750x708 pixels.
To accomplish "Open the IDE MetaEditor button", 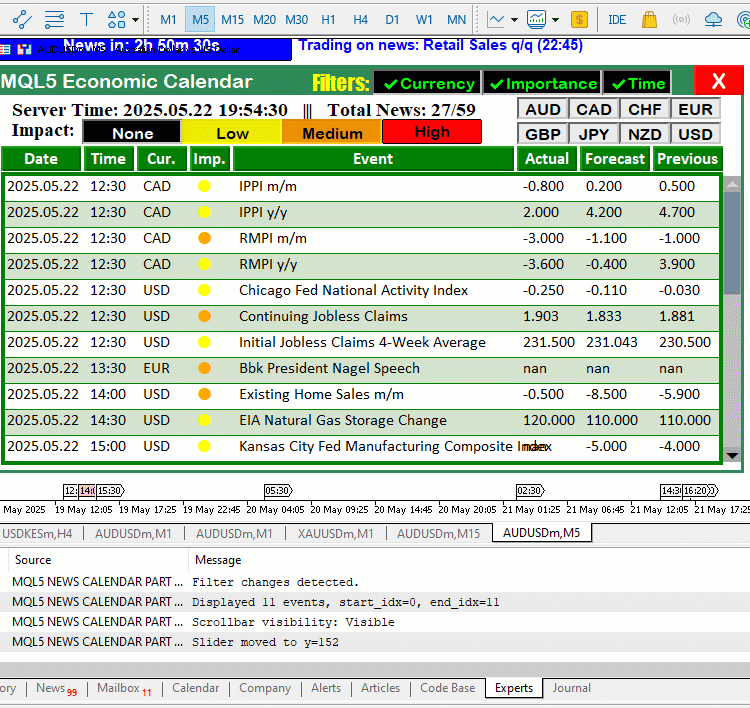I will click(x=617, y=20).
